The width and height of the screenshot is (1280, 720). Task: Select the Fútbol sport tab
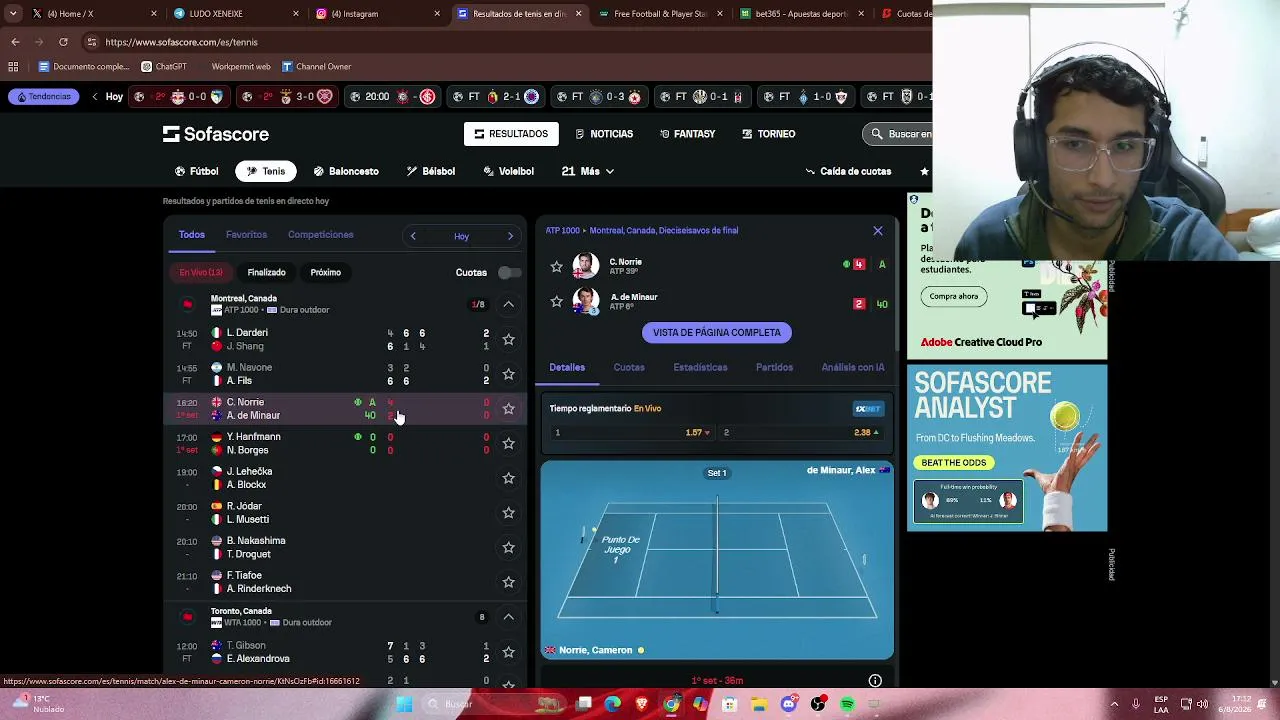click(x=196, y=171)
